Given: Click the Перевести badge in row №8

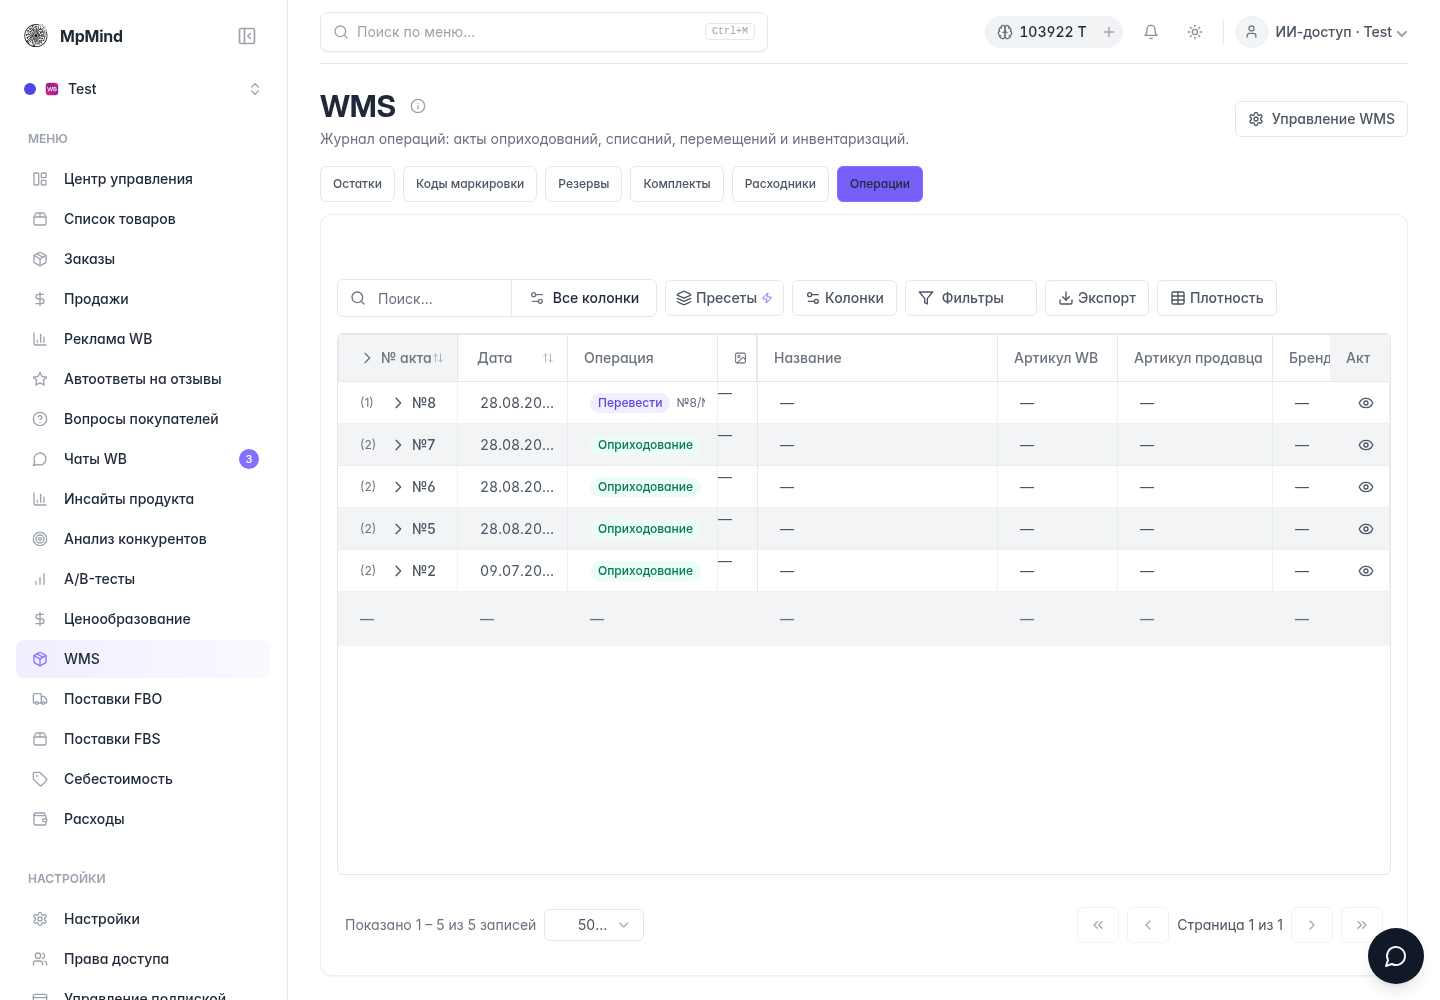Looking at the screenshot, I should click(630, 403).
